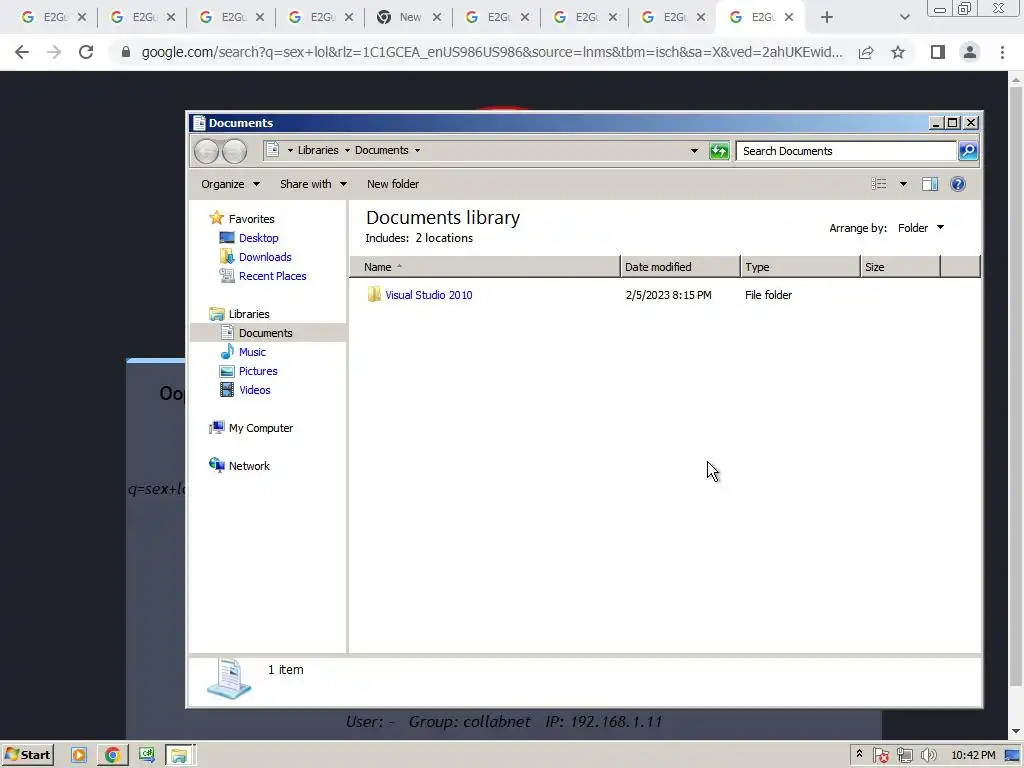Viewport: 1024px width, 768px height.
Task: Switch to the first E2Gu Chrome tab
Action: point(52,17)
